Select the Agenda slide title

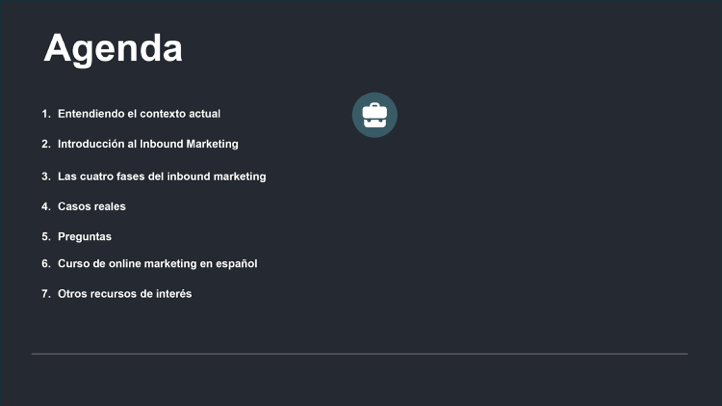click(x=113, y=48)
